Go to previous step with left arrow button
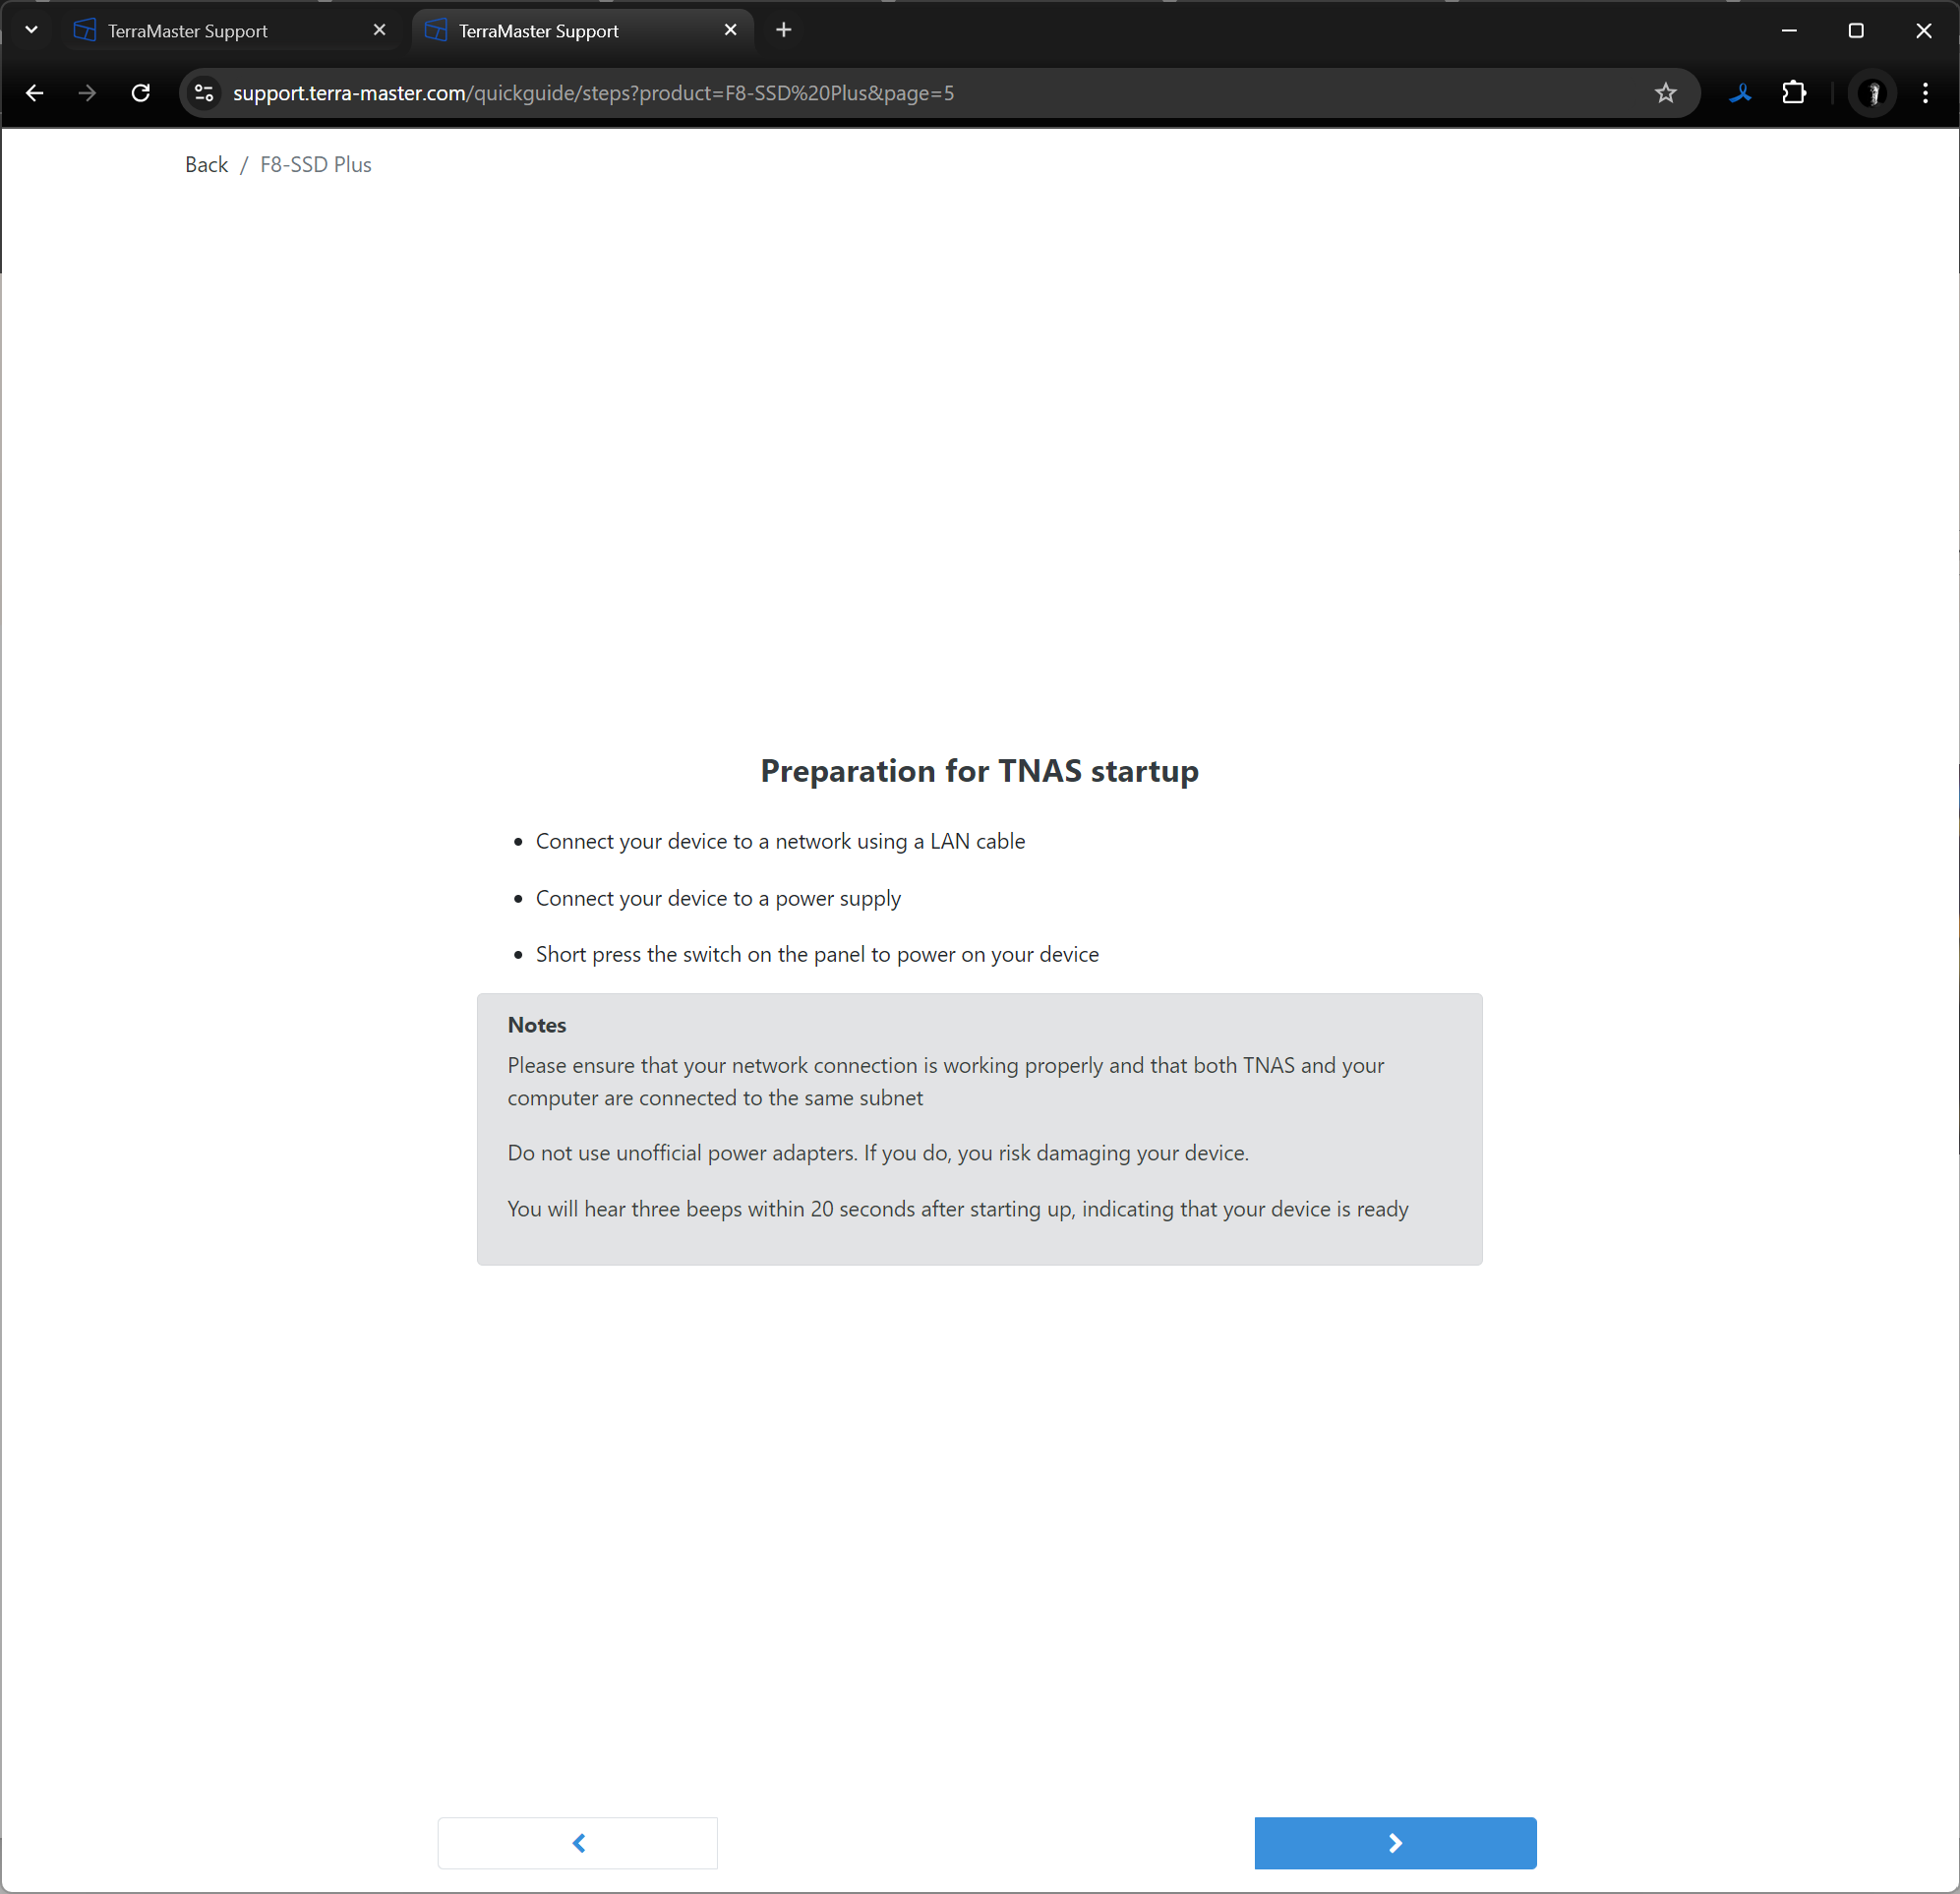This screenshot has height=1894, width=1960. (578, 1842)
